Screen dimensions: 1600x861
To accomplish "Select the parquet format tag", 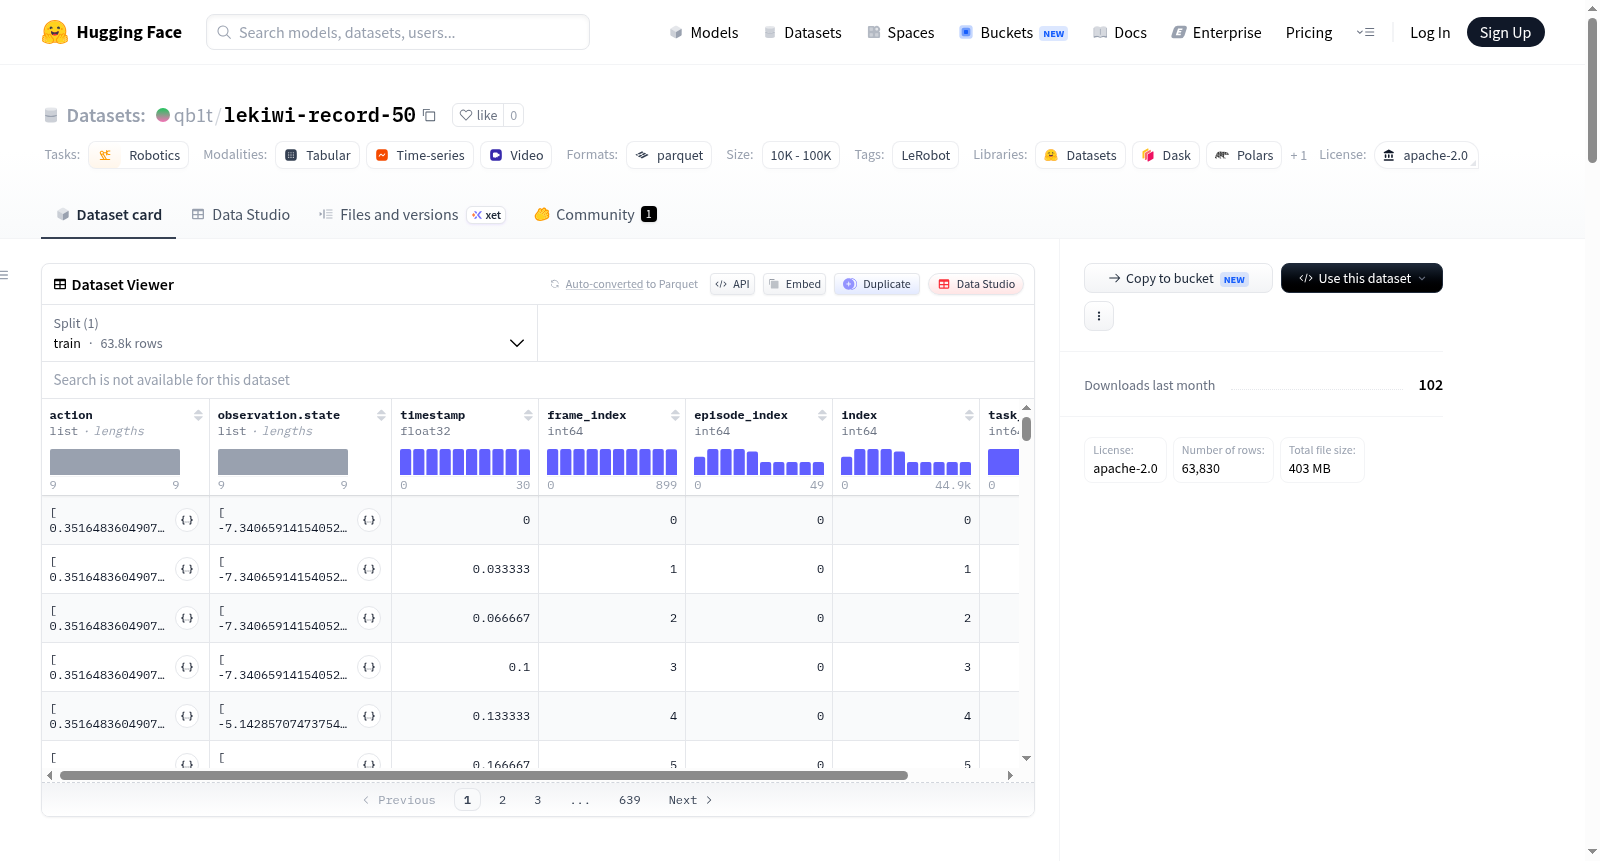I will point(669,155).
